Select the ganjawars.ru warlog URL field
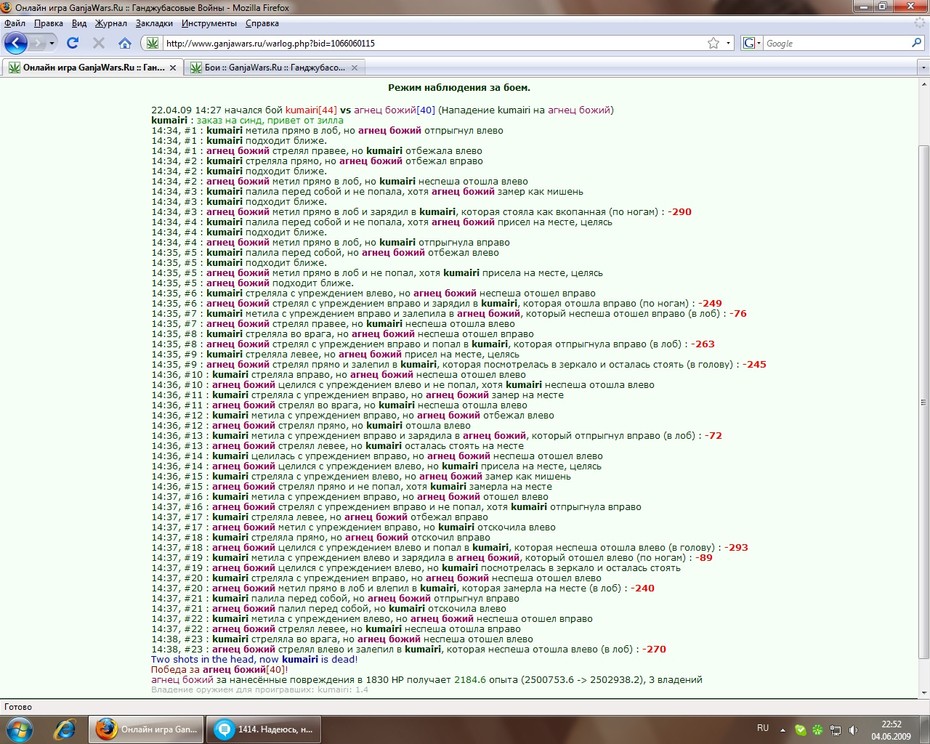This screenshot has height=744, width=930. click(x=433, y=43)
